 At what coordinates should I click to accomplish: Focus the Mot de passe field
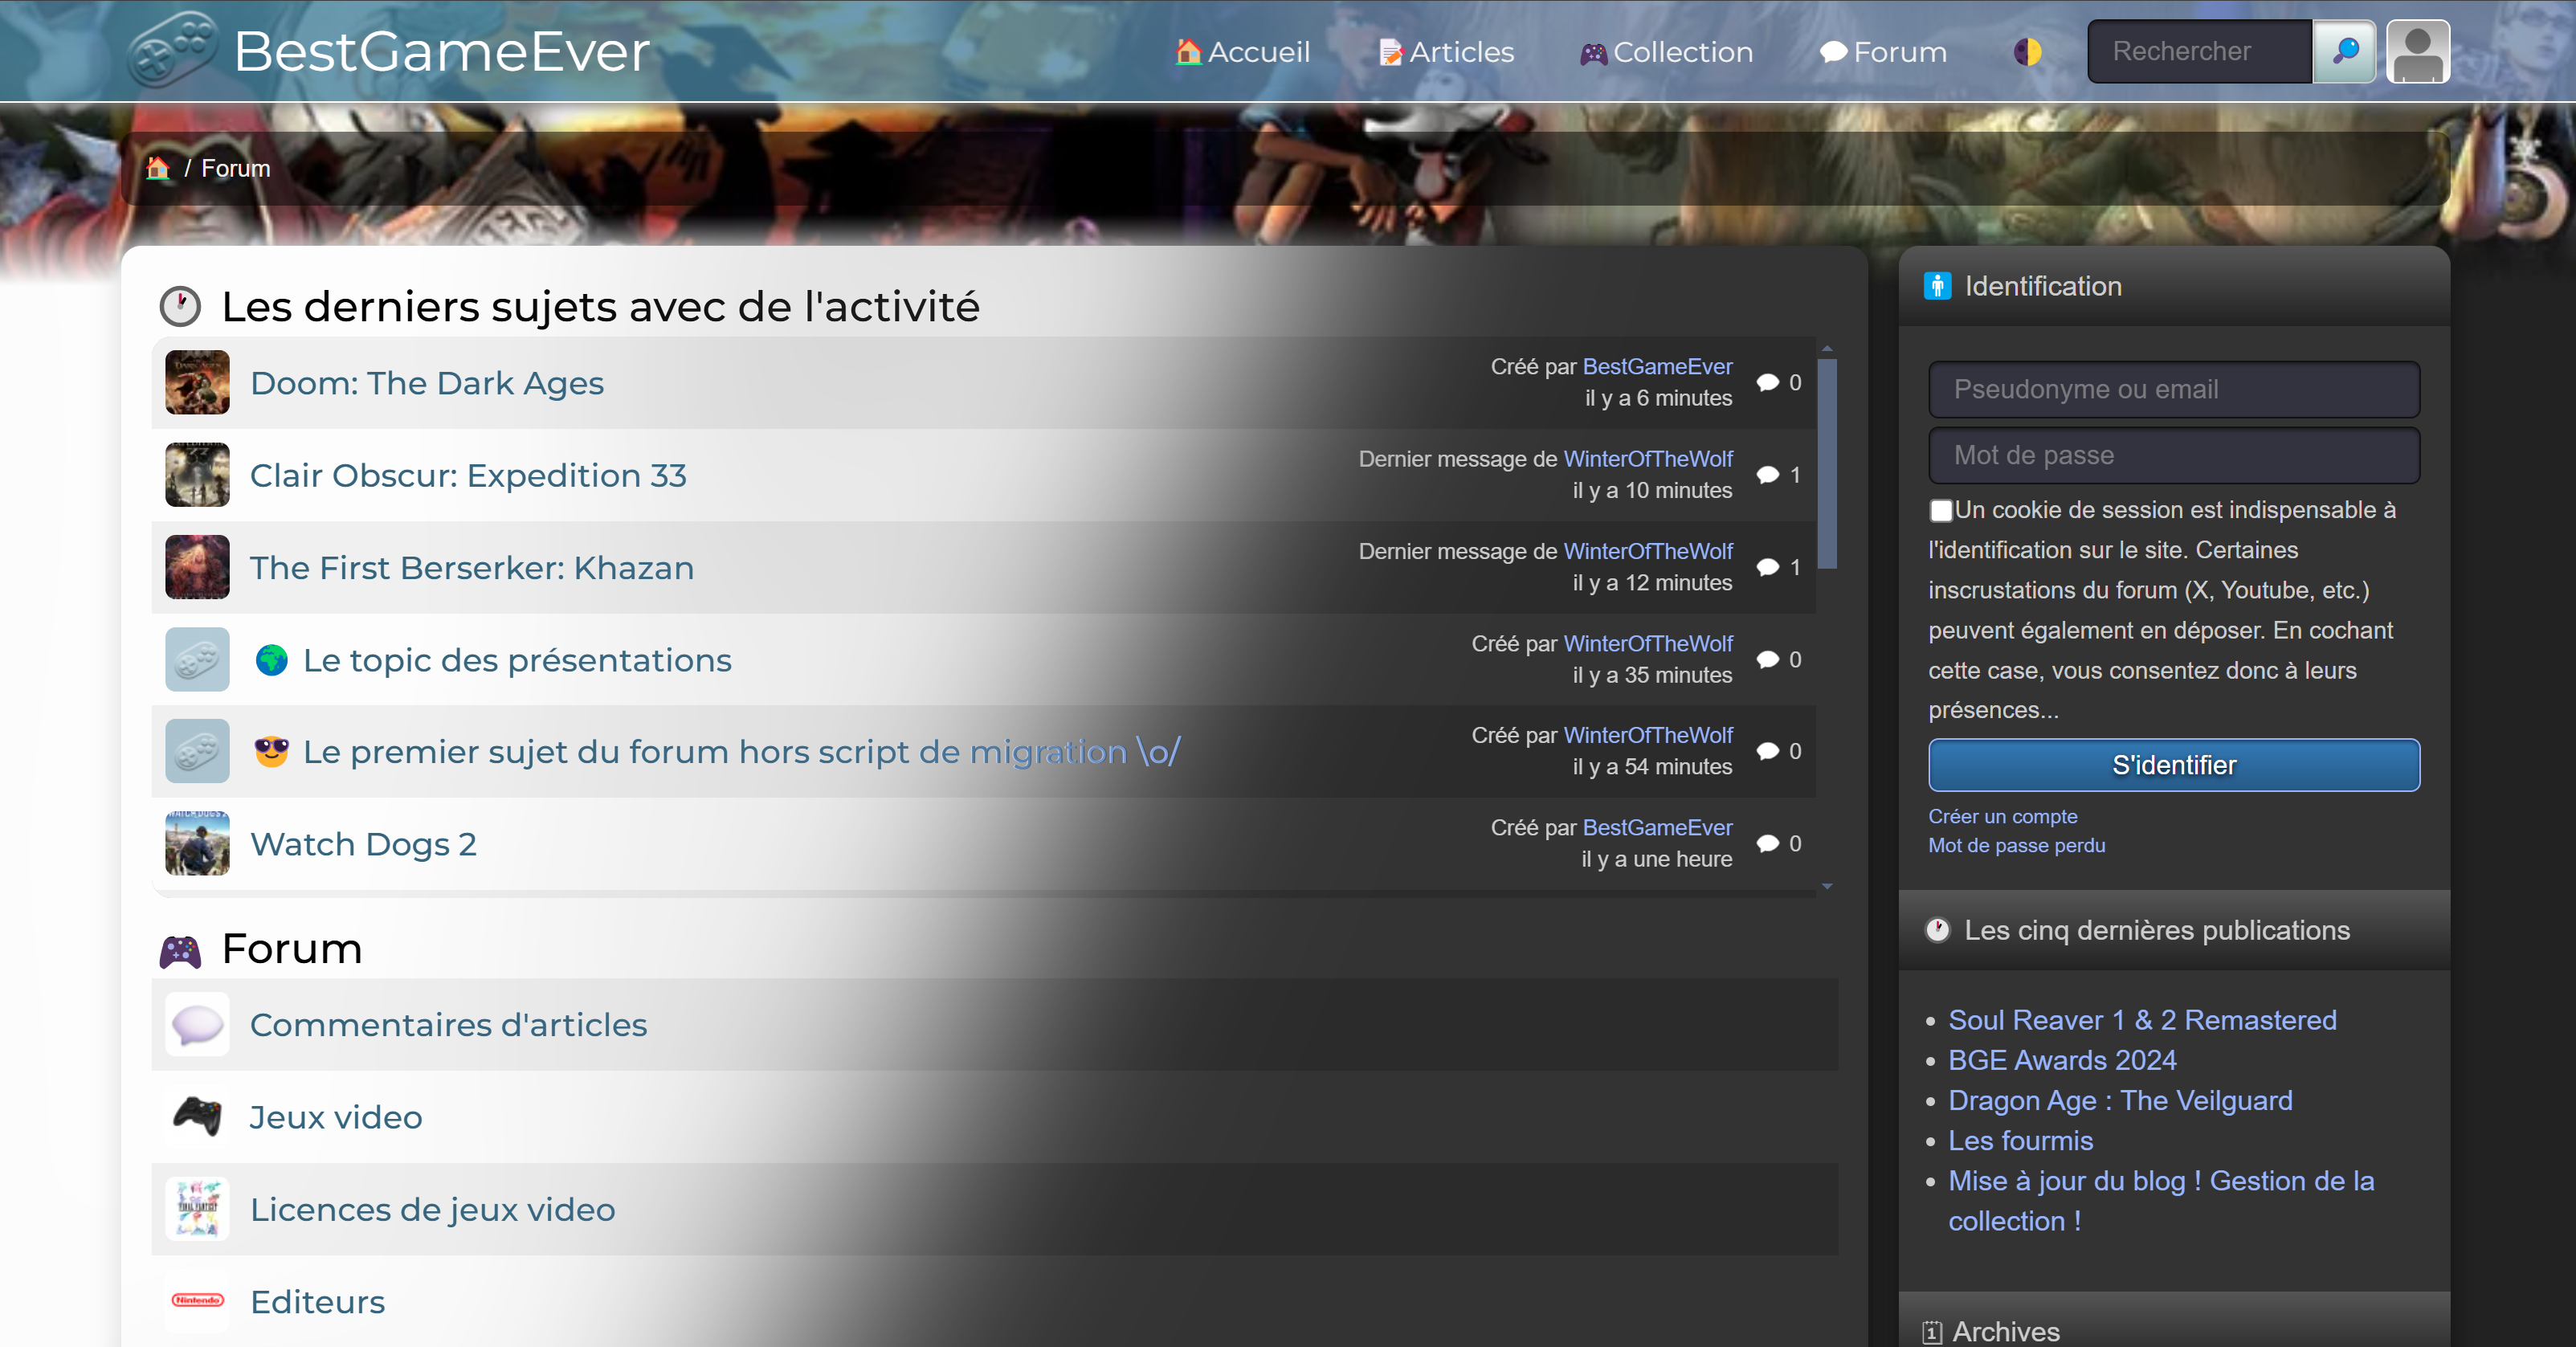(2174, 455)
